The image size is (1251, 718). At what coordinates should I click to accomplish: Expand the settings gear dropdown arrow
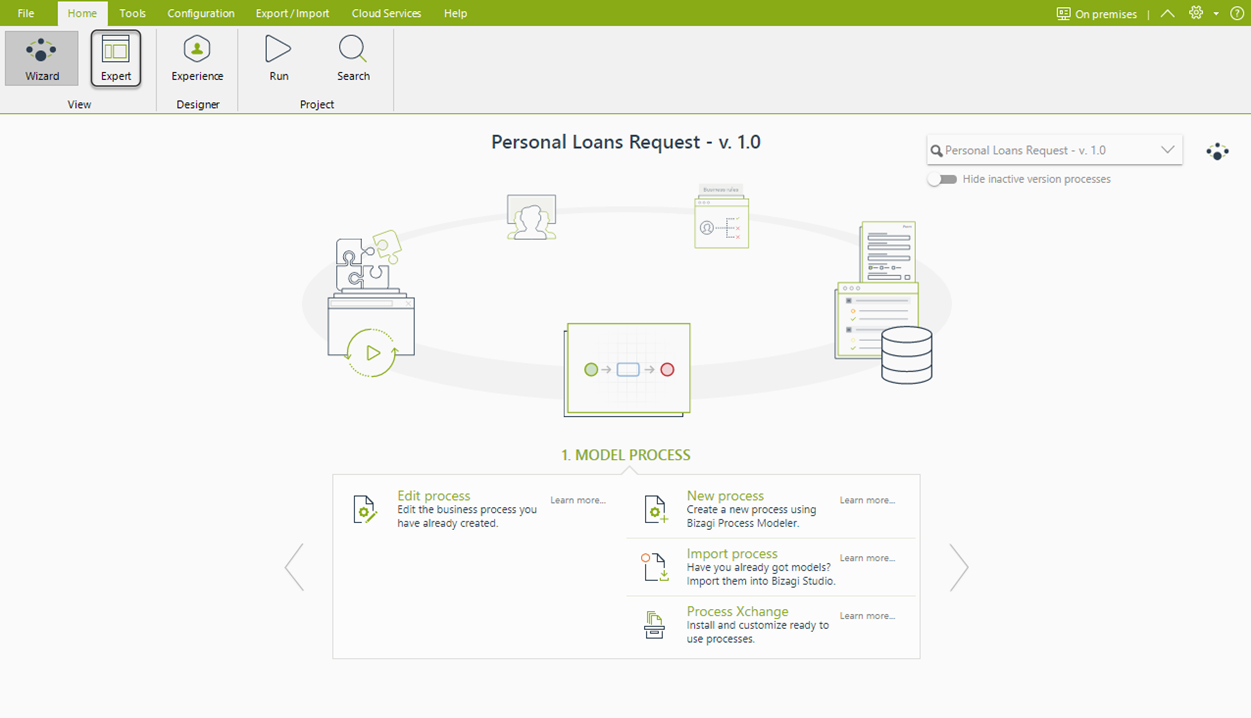1216,14
